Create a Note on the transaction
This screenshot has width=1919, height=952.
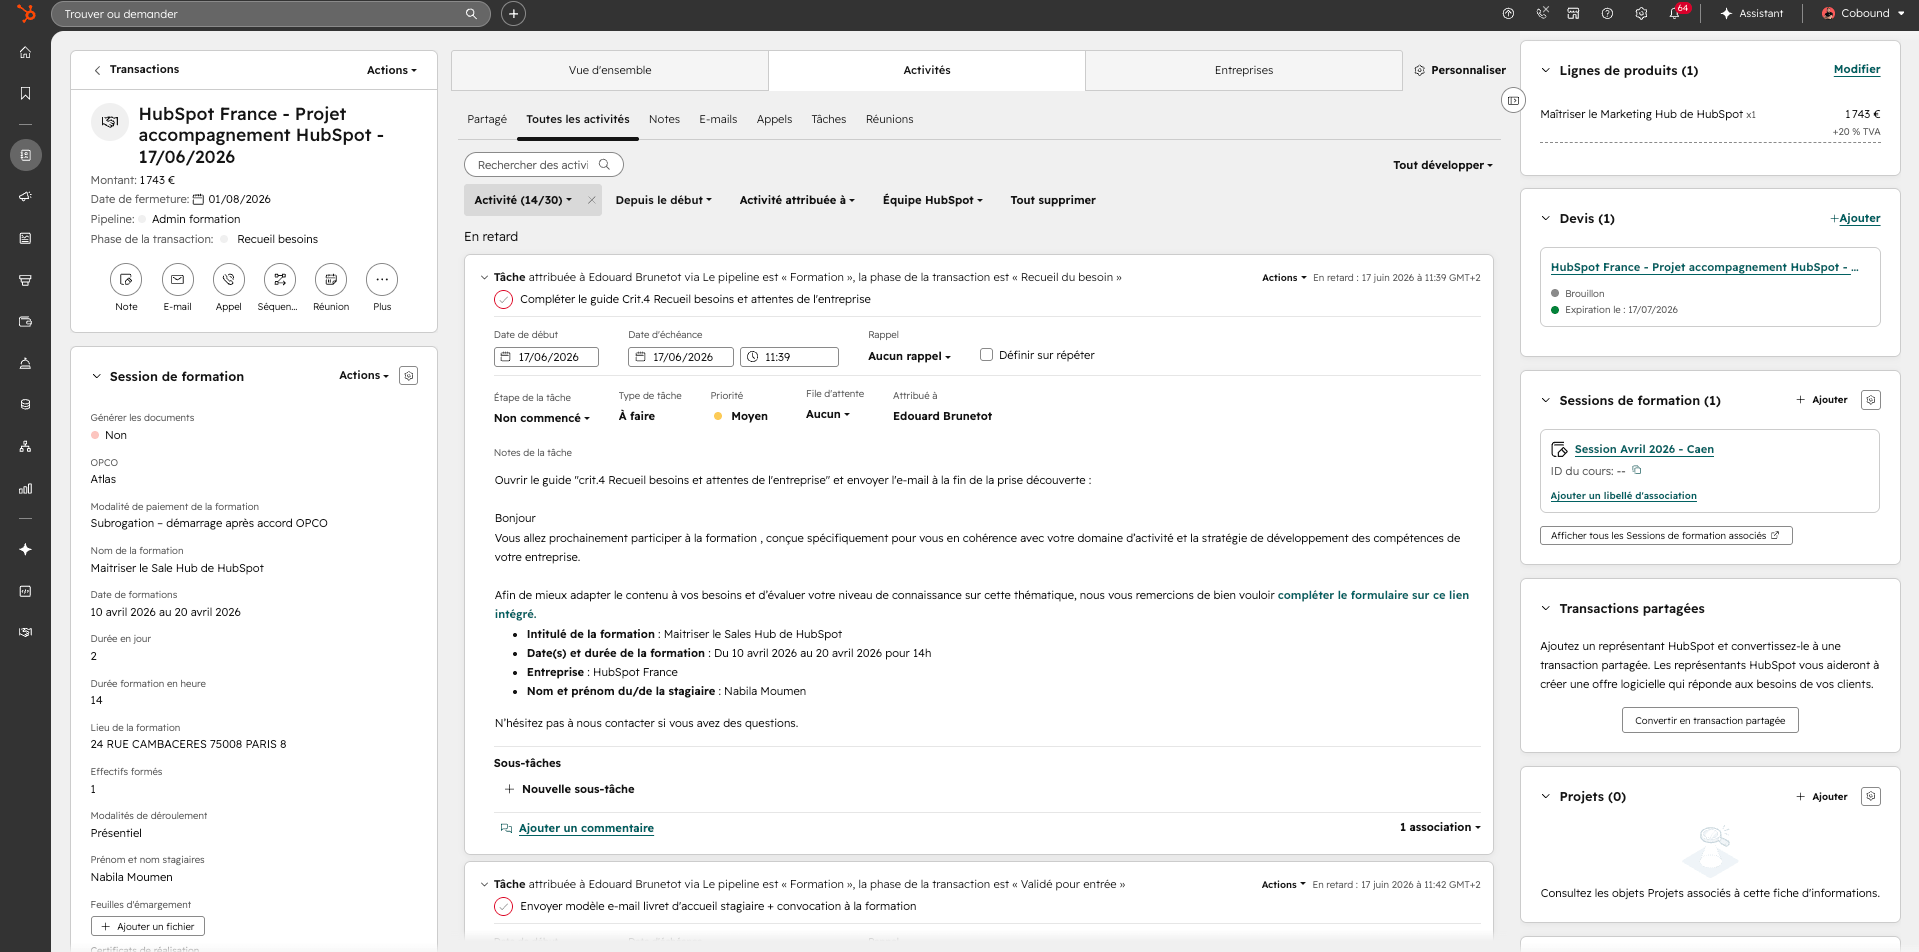point(126,280)
